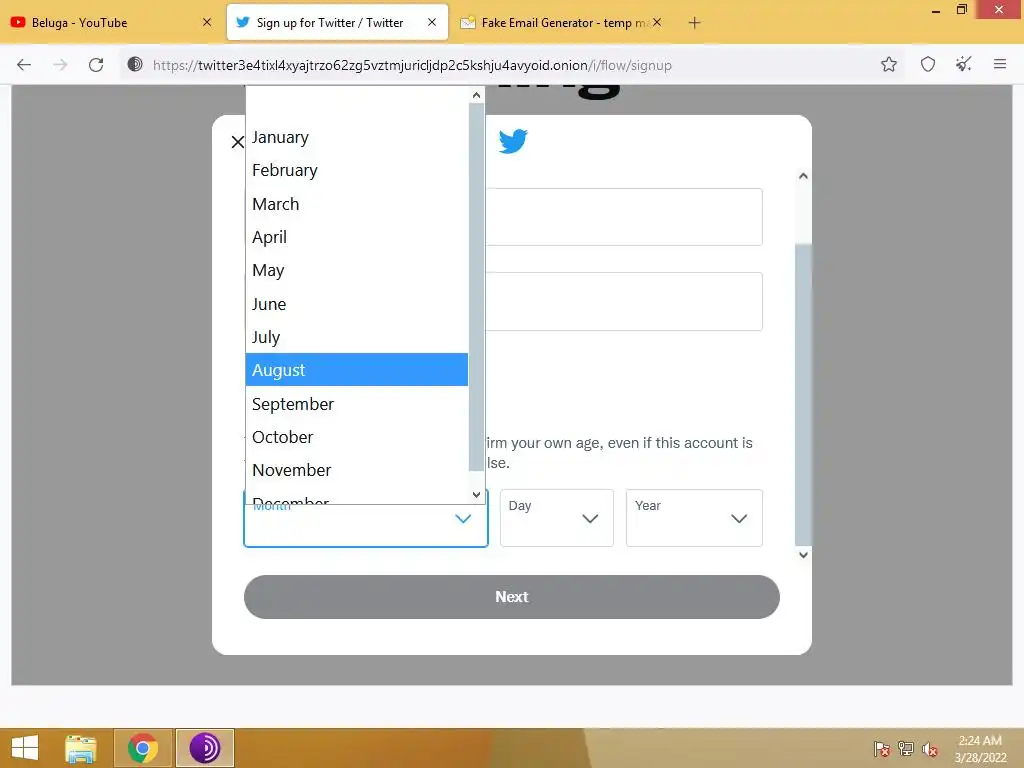Click the Twitter bird logo in dialog
This screenshot has height=768, width=1024.
513,141
